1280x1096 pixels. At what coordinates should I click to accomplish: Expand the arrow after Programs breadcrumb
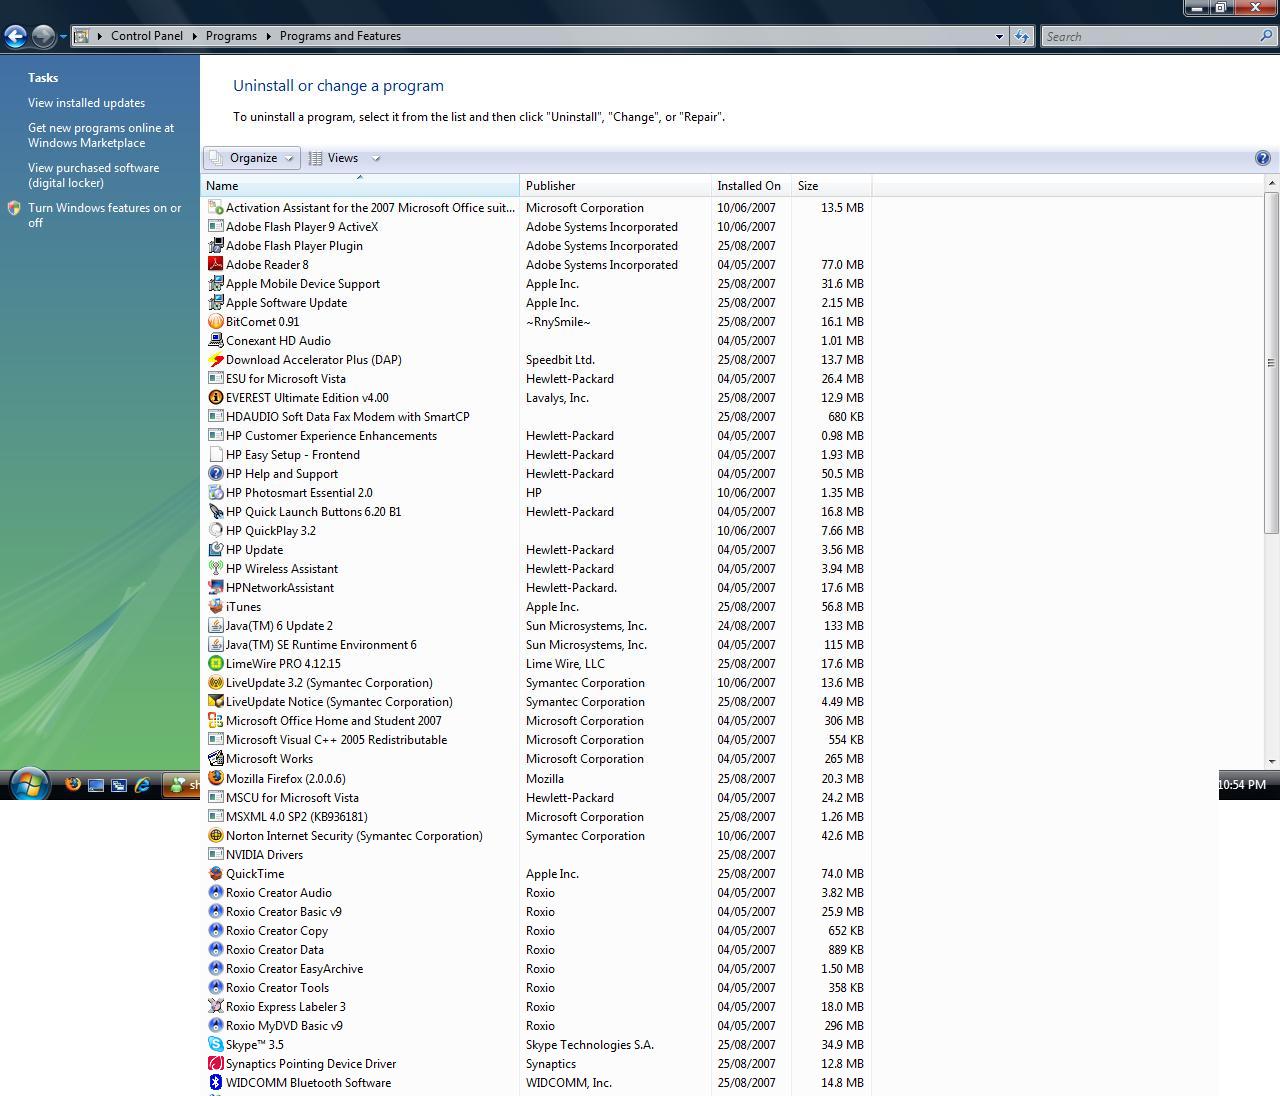coord(268,36)
